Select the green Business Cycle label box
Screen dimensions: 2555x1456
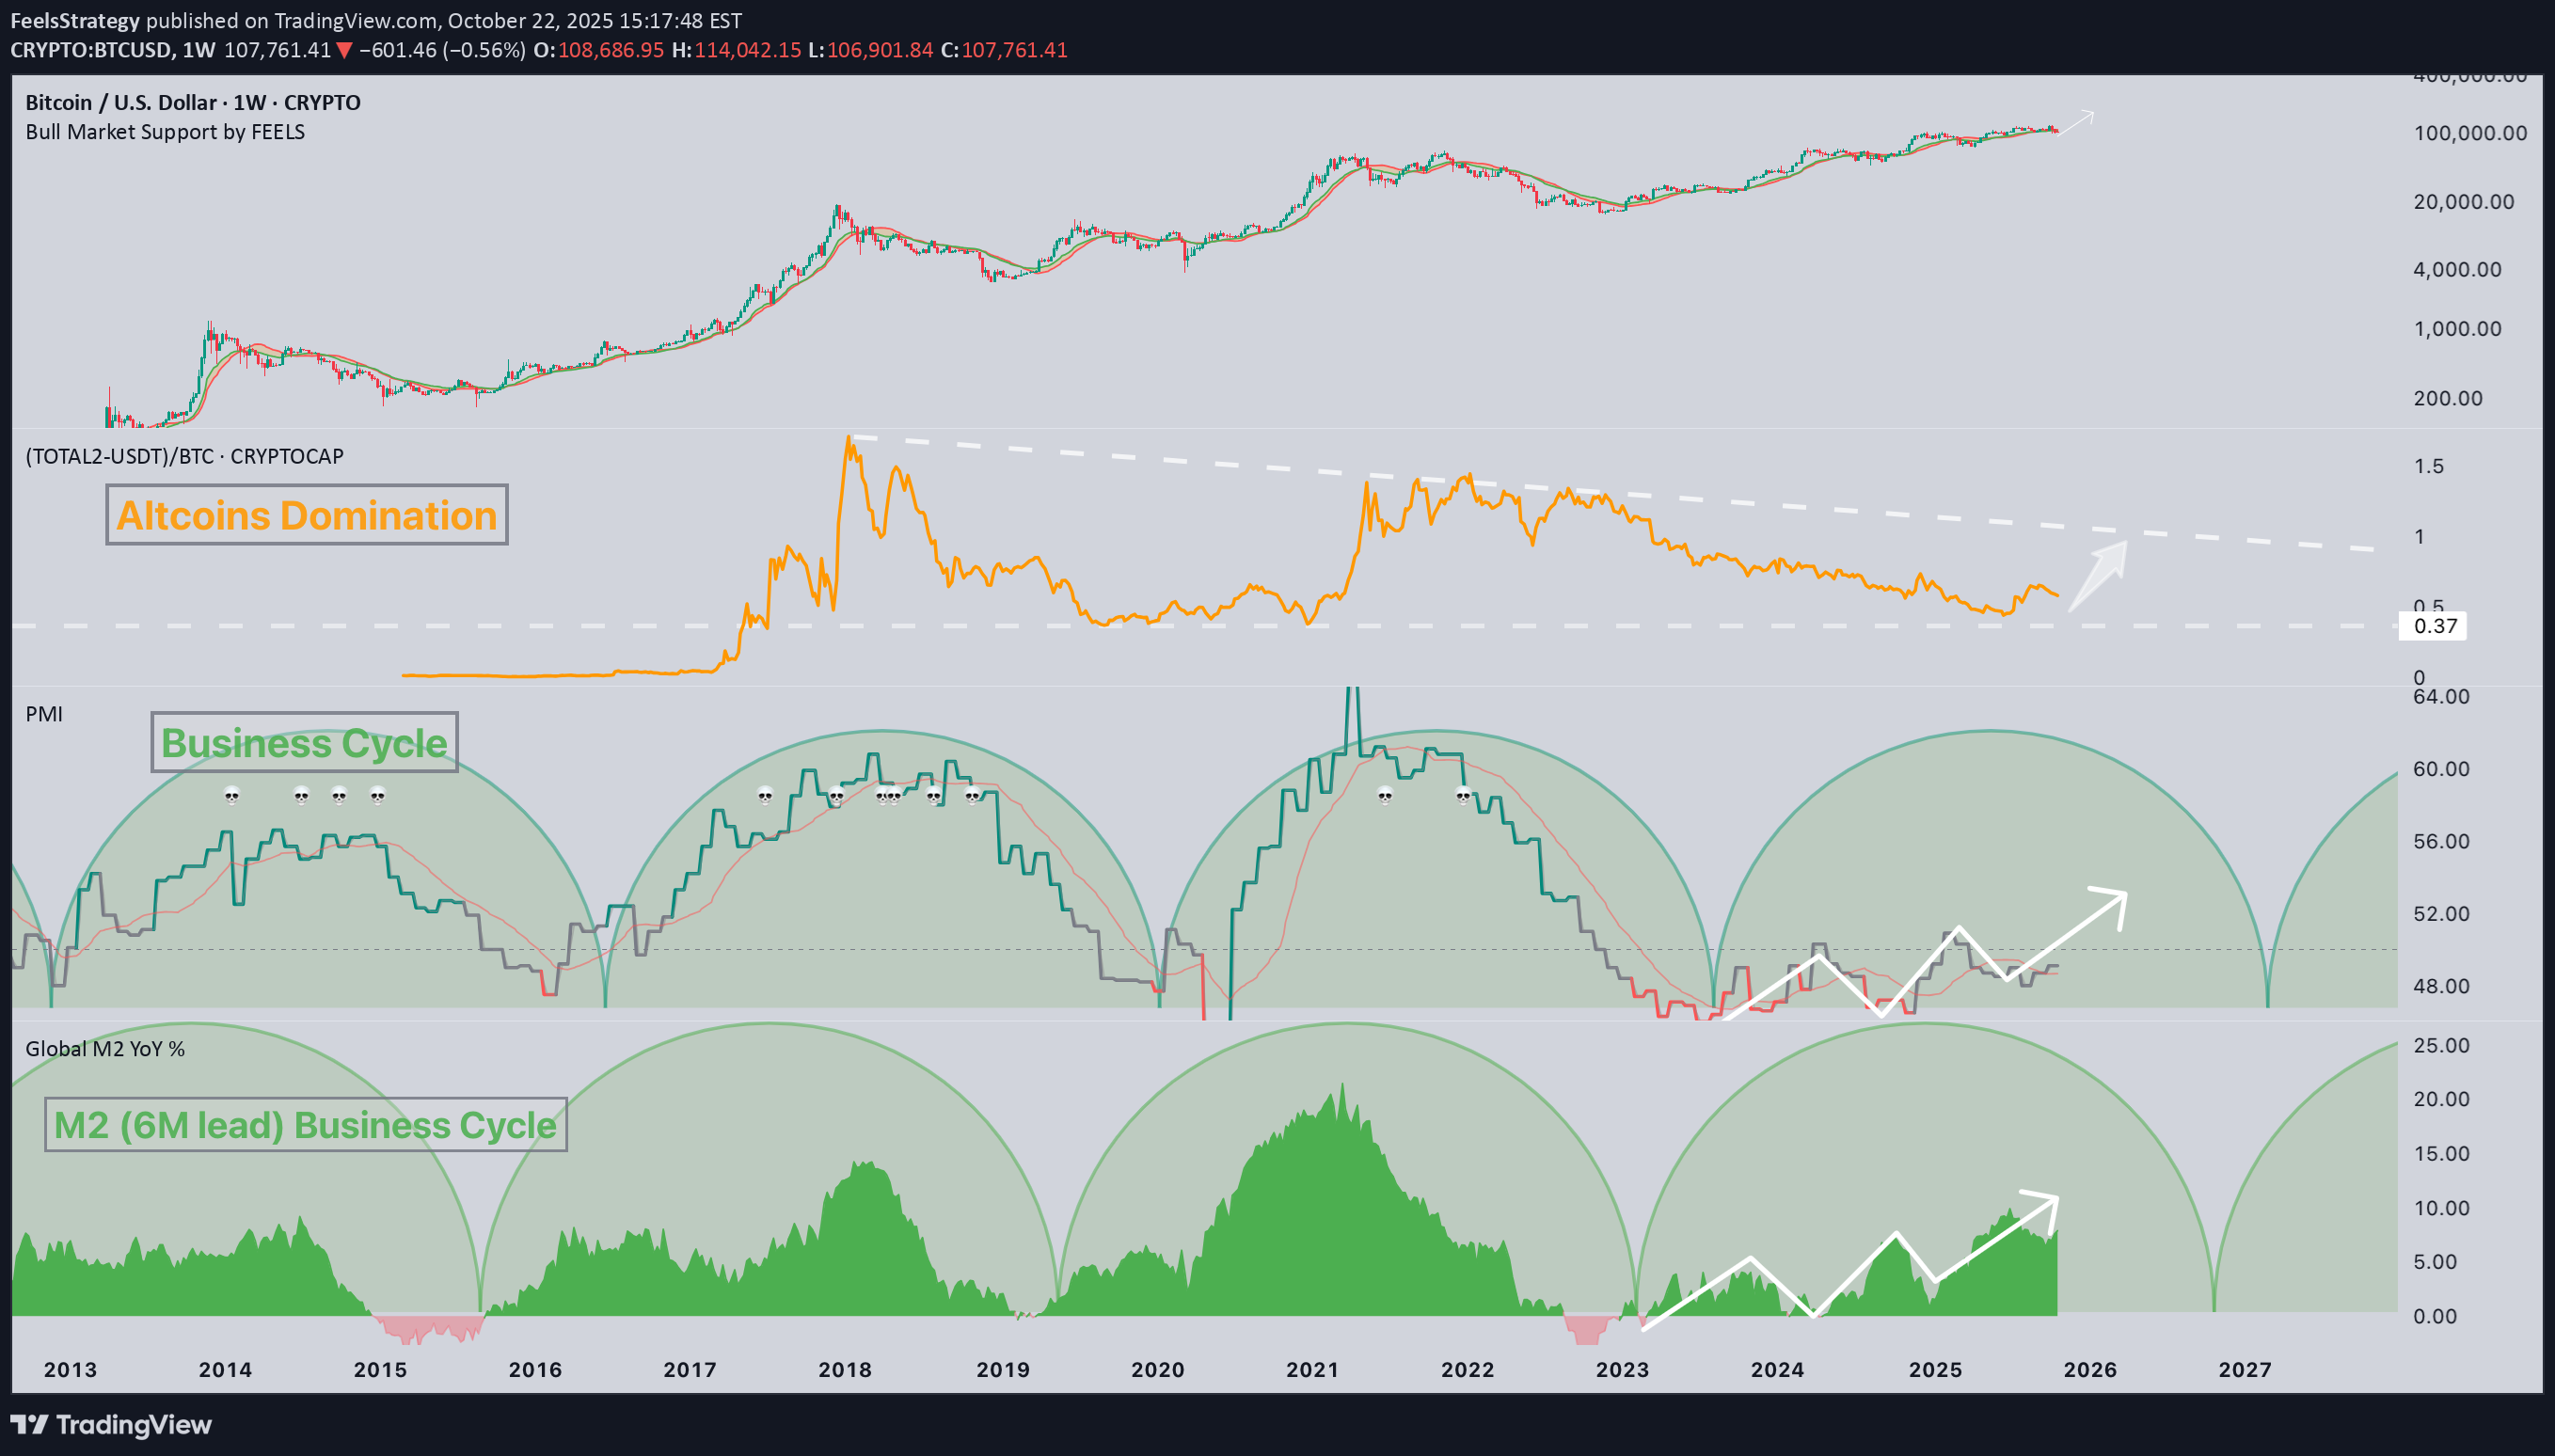[x=304, y=742]
